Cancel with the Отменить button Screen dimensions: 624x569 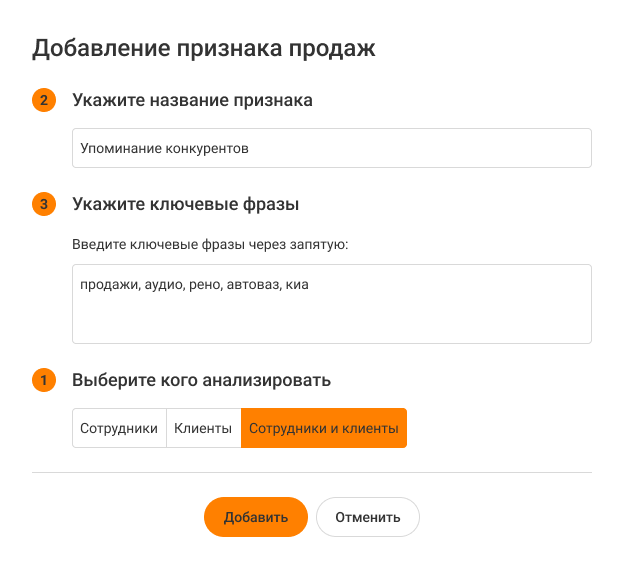coord(367,517)
